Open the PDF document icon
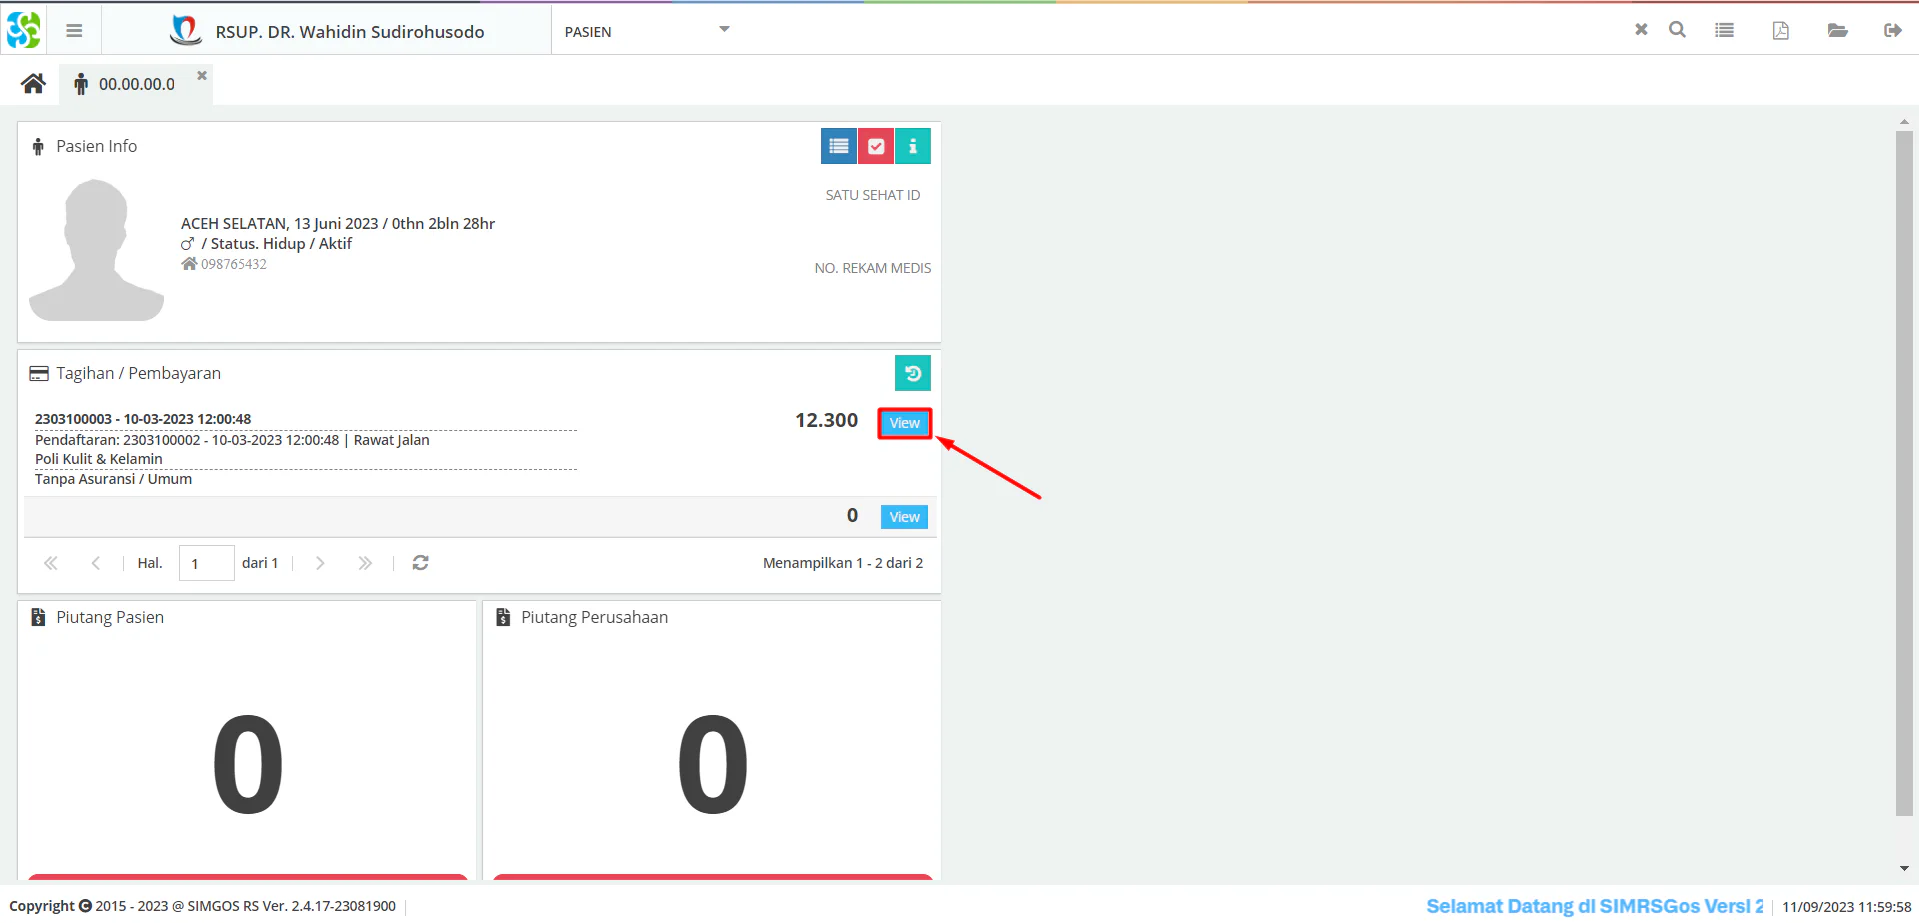This screenshot has width=1919, height=923. 1781,30
